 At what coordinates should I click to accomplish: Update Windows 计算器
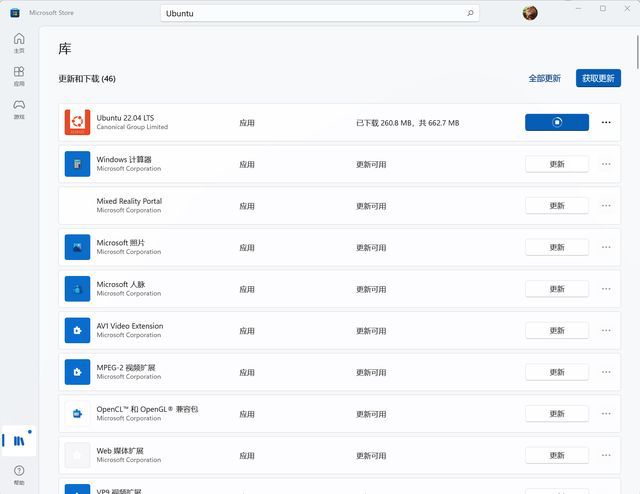point(556,164)
